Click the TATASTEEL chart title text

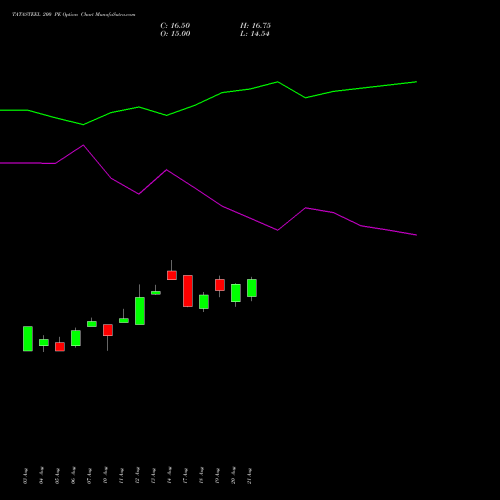(74, 15)
